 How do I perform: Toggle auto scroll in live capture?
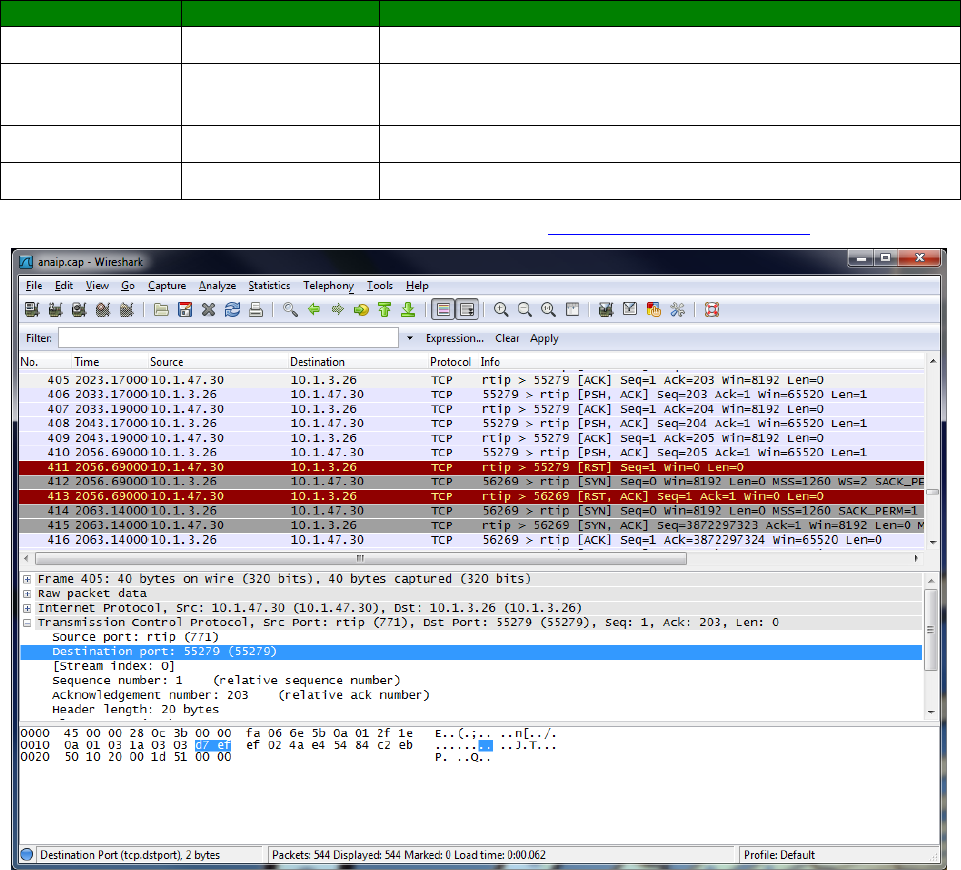467,309
